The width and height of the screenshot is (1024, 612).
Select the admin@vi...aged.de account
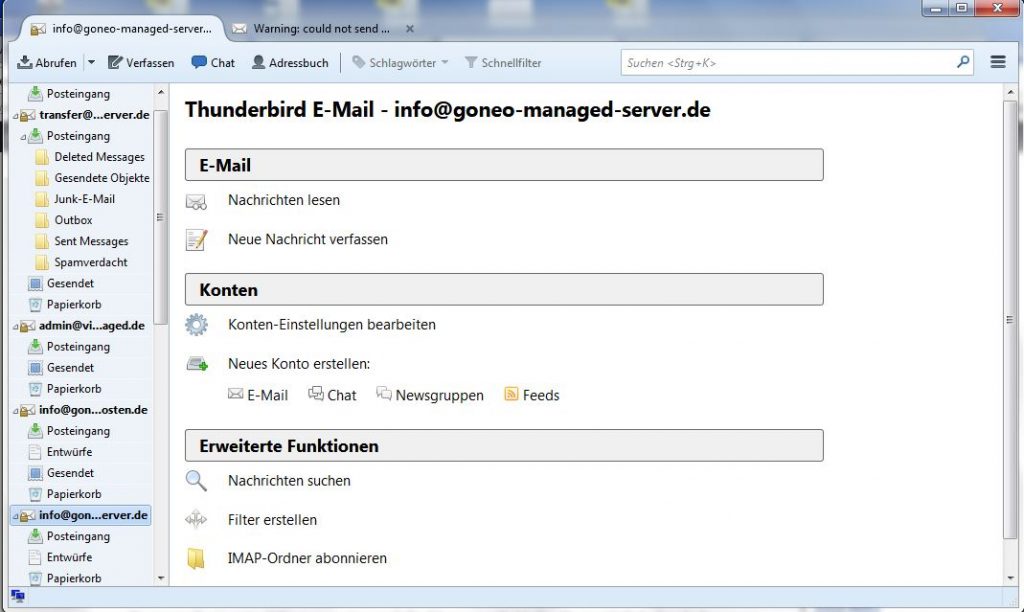point(82,325)
